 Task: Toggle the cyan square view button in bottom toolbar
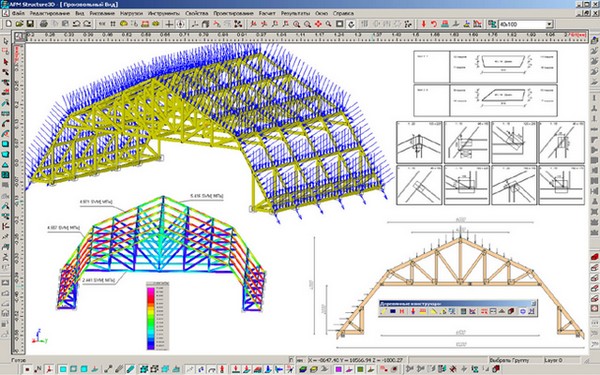63,369
